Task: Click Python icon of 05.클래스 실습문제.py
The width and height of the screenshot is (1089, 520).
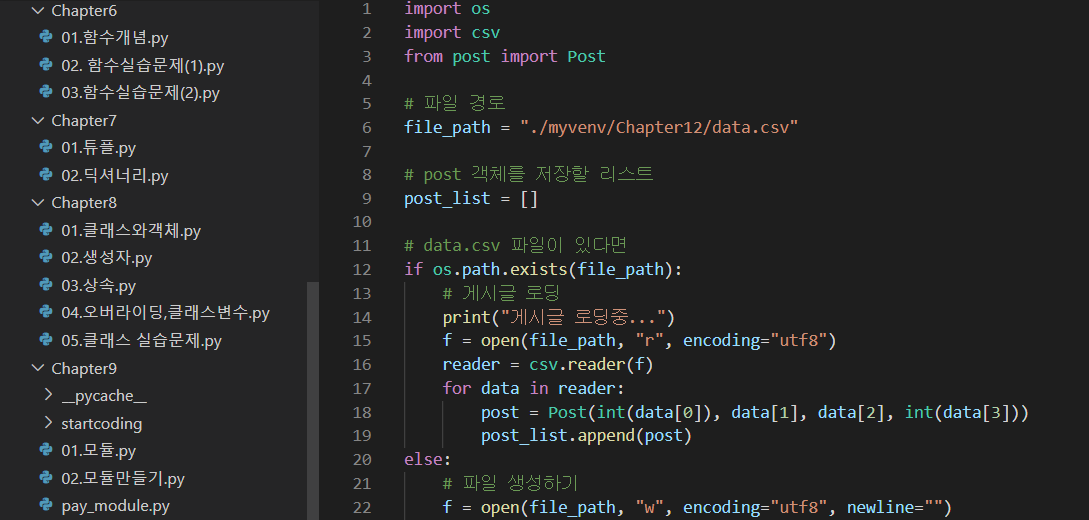Action: (x=47, y=340)
